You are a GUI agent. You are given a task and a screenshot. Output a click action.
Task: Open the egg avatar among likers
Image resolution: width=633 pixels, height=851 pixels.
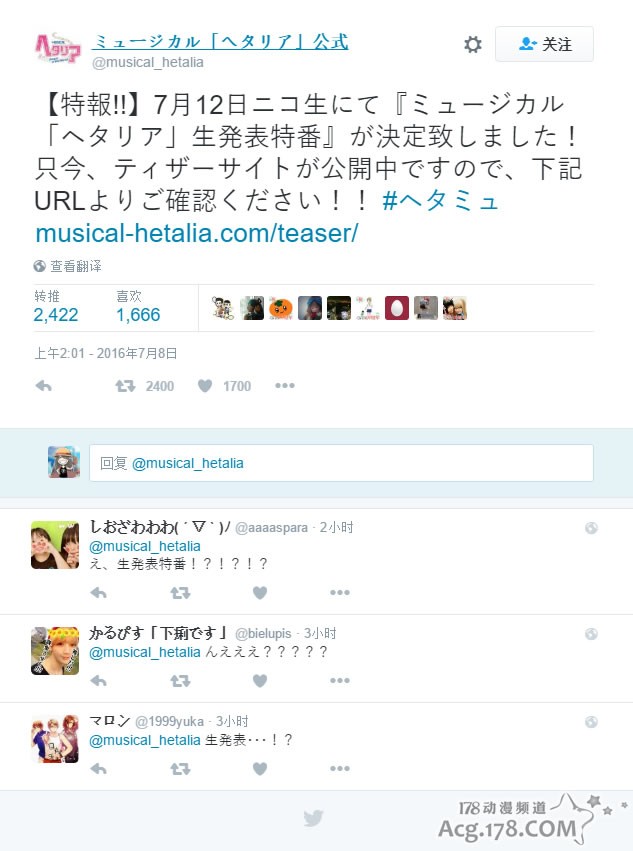[x=397, y=308]
